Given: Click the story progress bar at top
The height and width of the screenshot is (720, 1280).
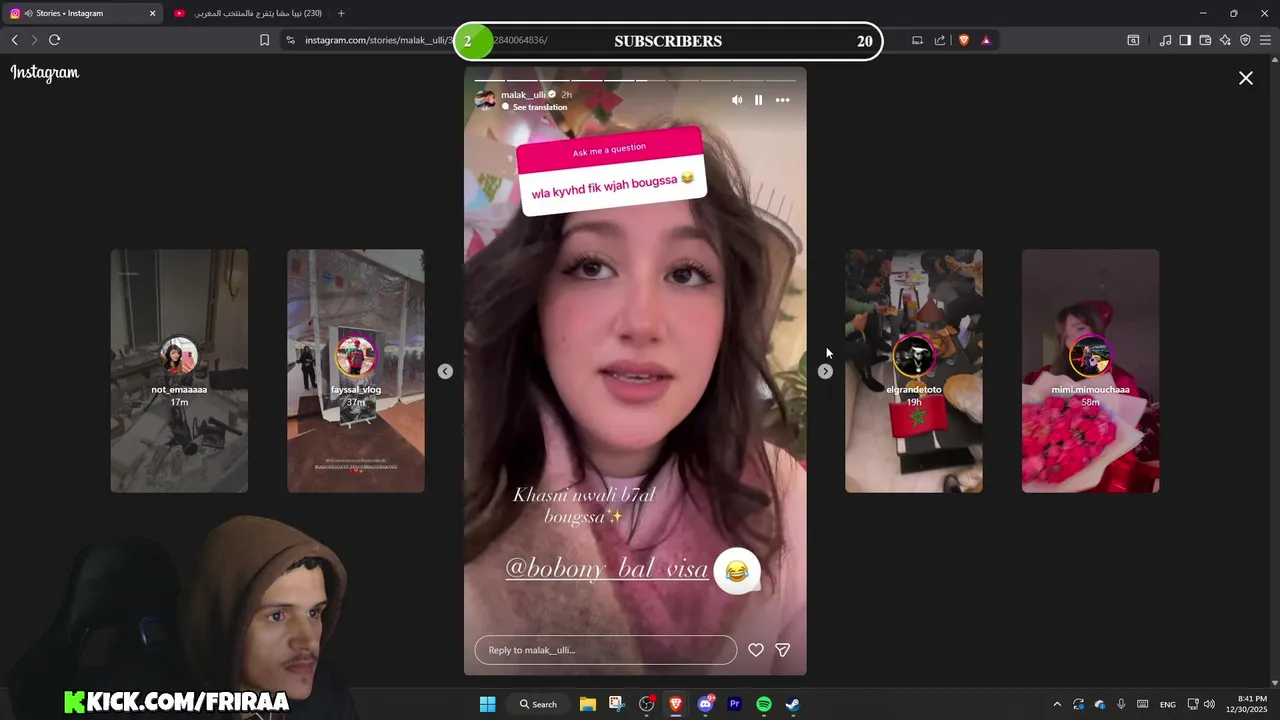Looking at the screenshot, I should coord(635,80).
